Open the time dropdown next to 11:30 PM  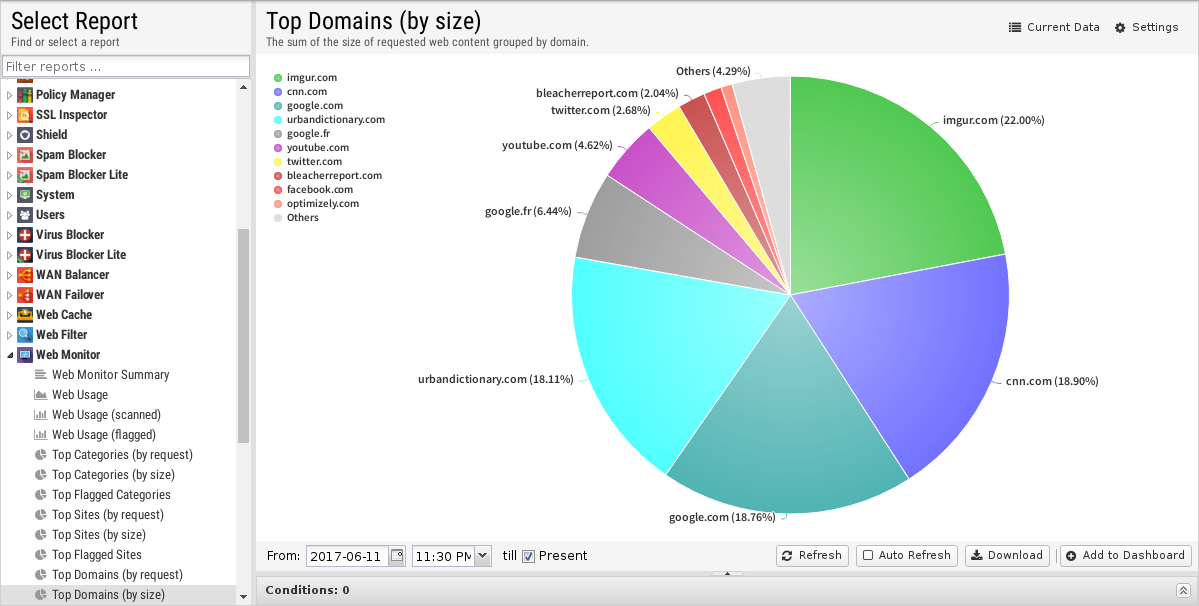pyautogui.click(x=483, y=556)
